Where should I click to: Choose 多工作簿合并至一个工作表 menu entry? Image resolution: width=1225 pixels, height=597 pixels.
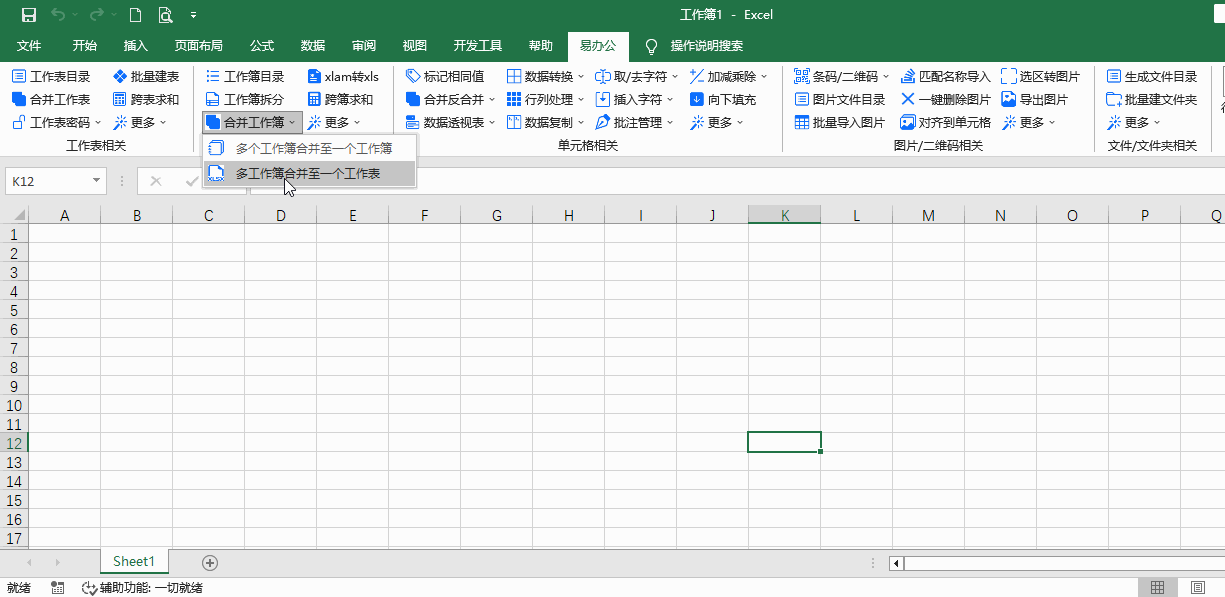click(x=309, y=173)
